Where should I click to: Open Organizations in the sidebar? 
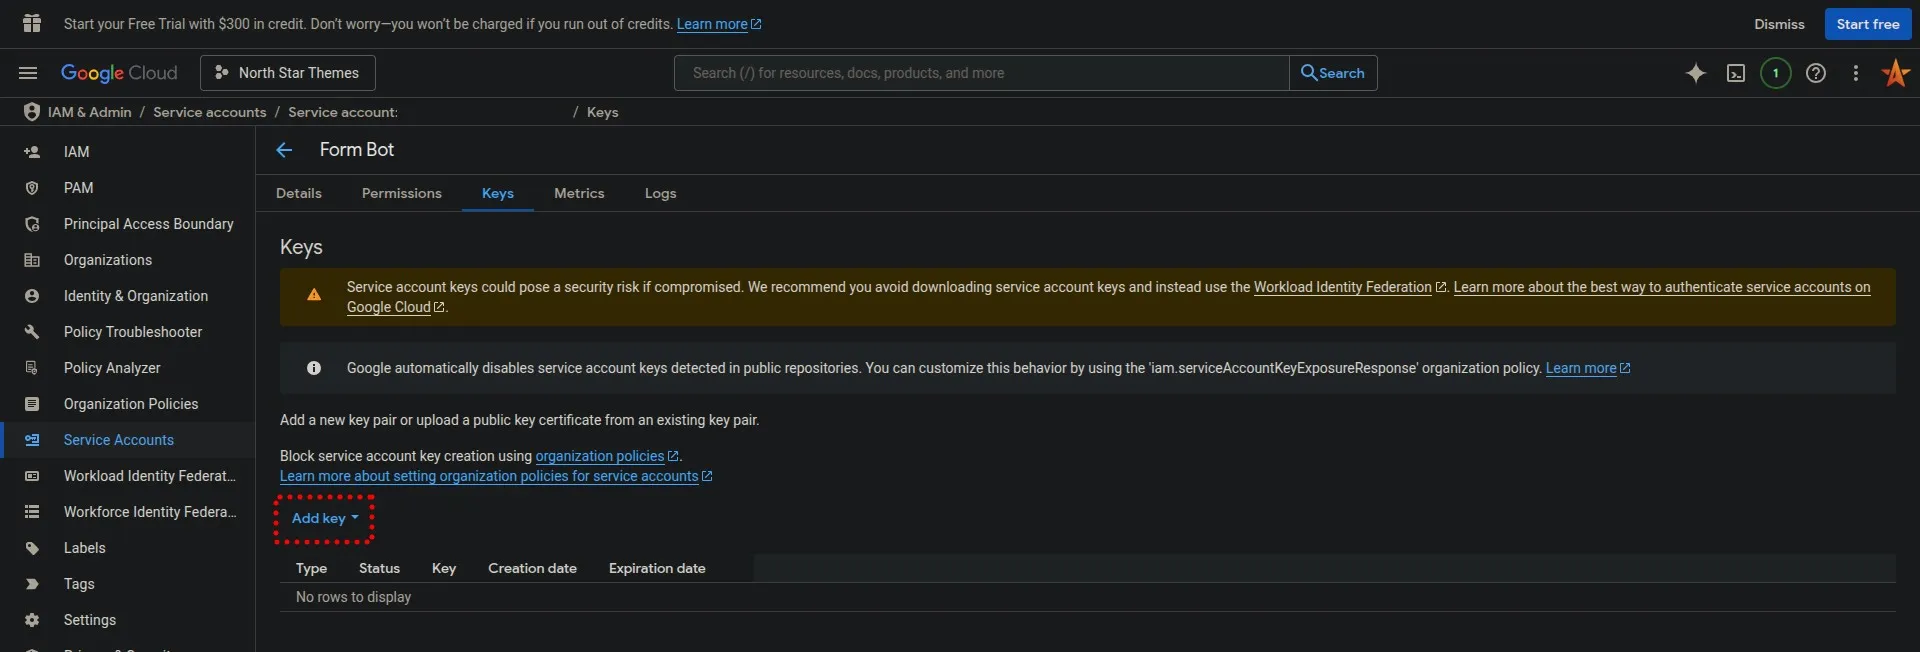tap(108, 260)
